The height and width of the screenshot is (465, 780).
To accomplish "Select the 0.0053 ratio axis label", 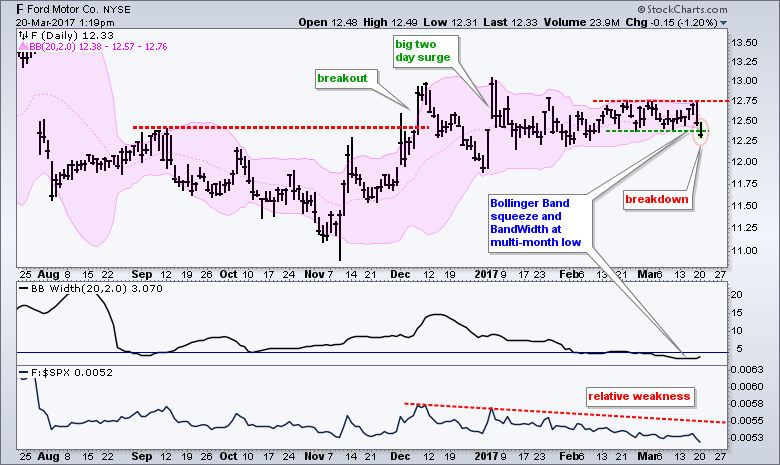I will [747, 438].
